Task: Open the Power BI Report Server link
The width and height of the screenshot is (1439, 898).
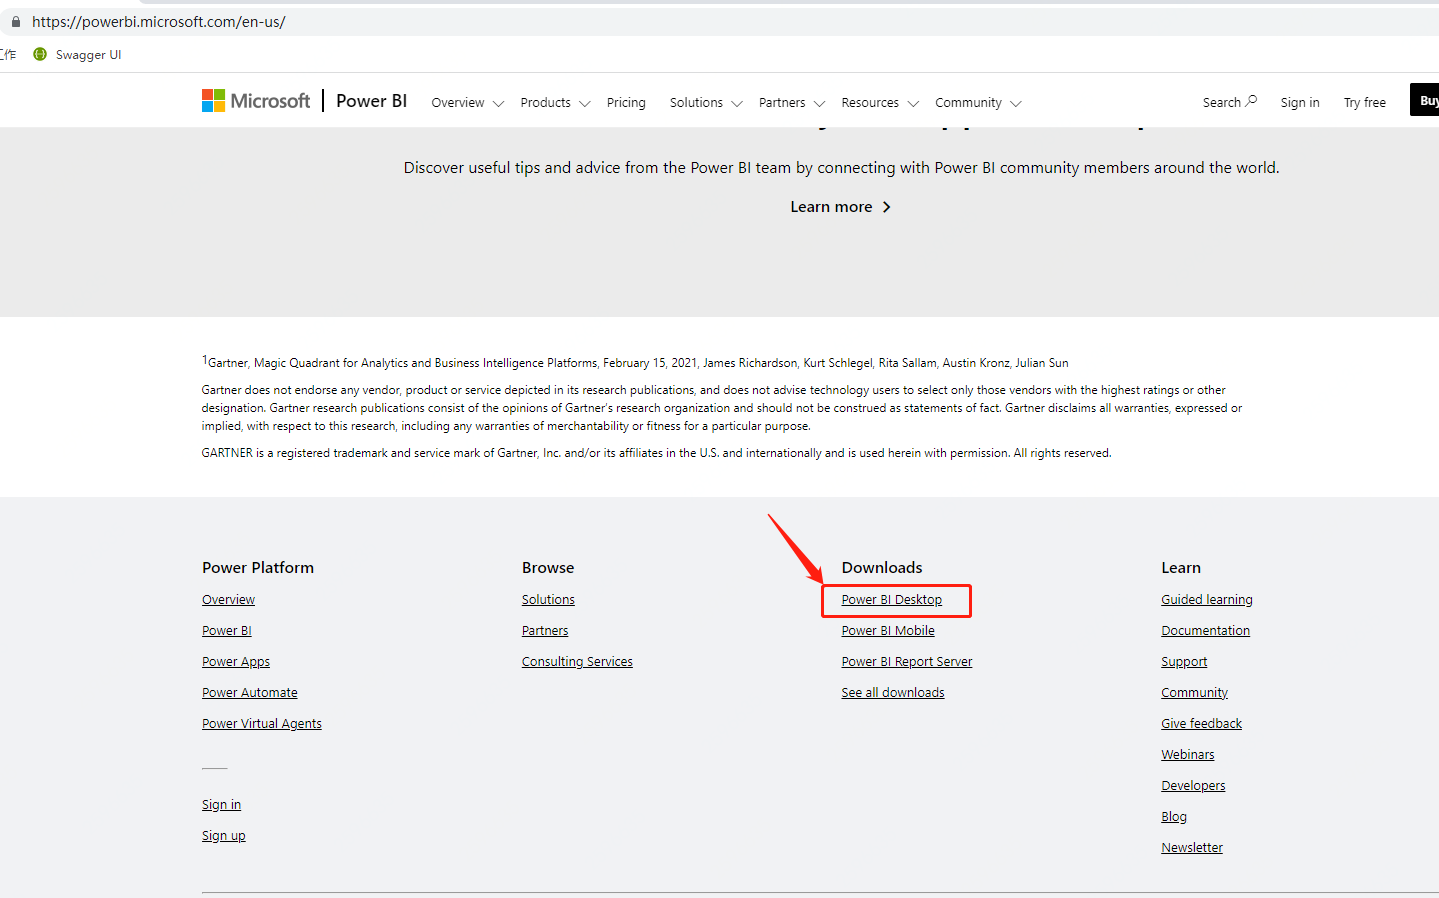Action: (x=907, y=662)
